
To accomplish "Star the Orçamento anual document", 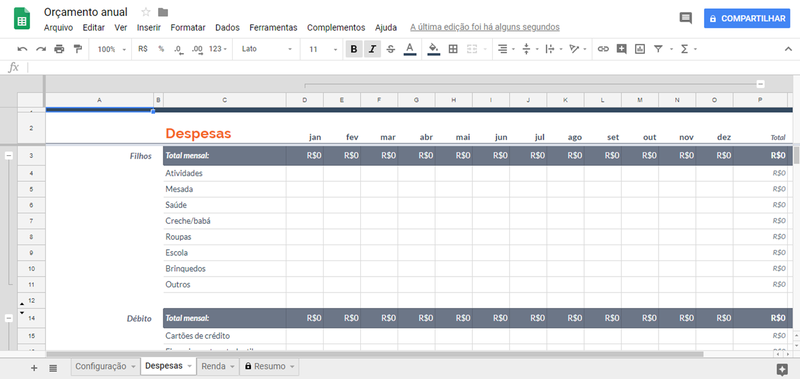I will pos(146,12).
